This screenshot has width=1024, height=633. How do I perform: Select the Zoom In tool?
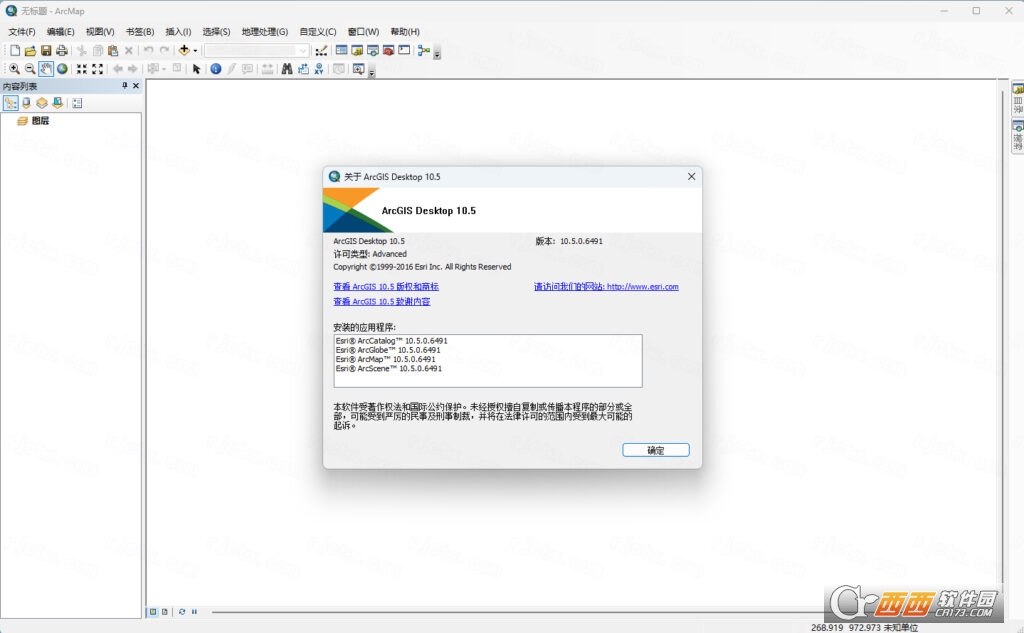[14, 69]
